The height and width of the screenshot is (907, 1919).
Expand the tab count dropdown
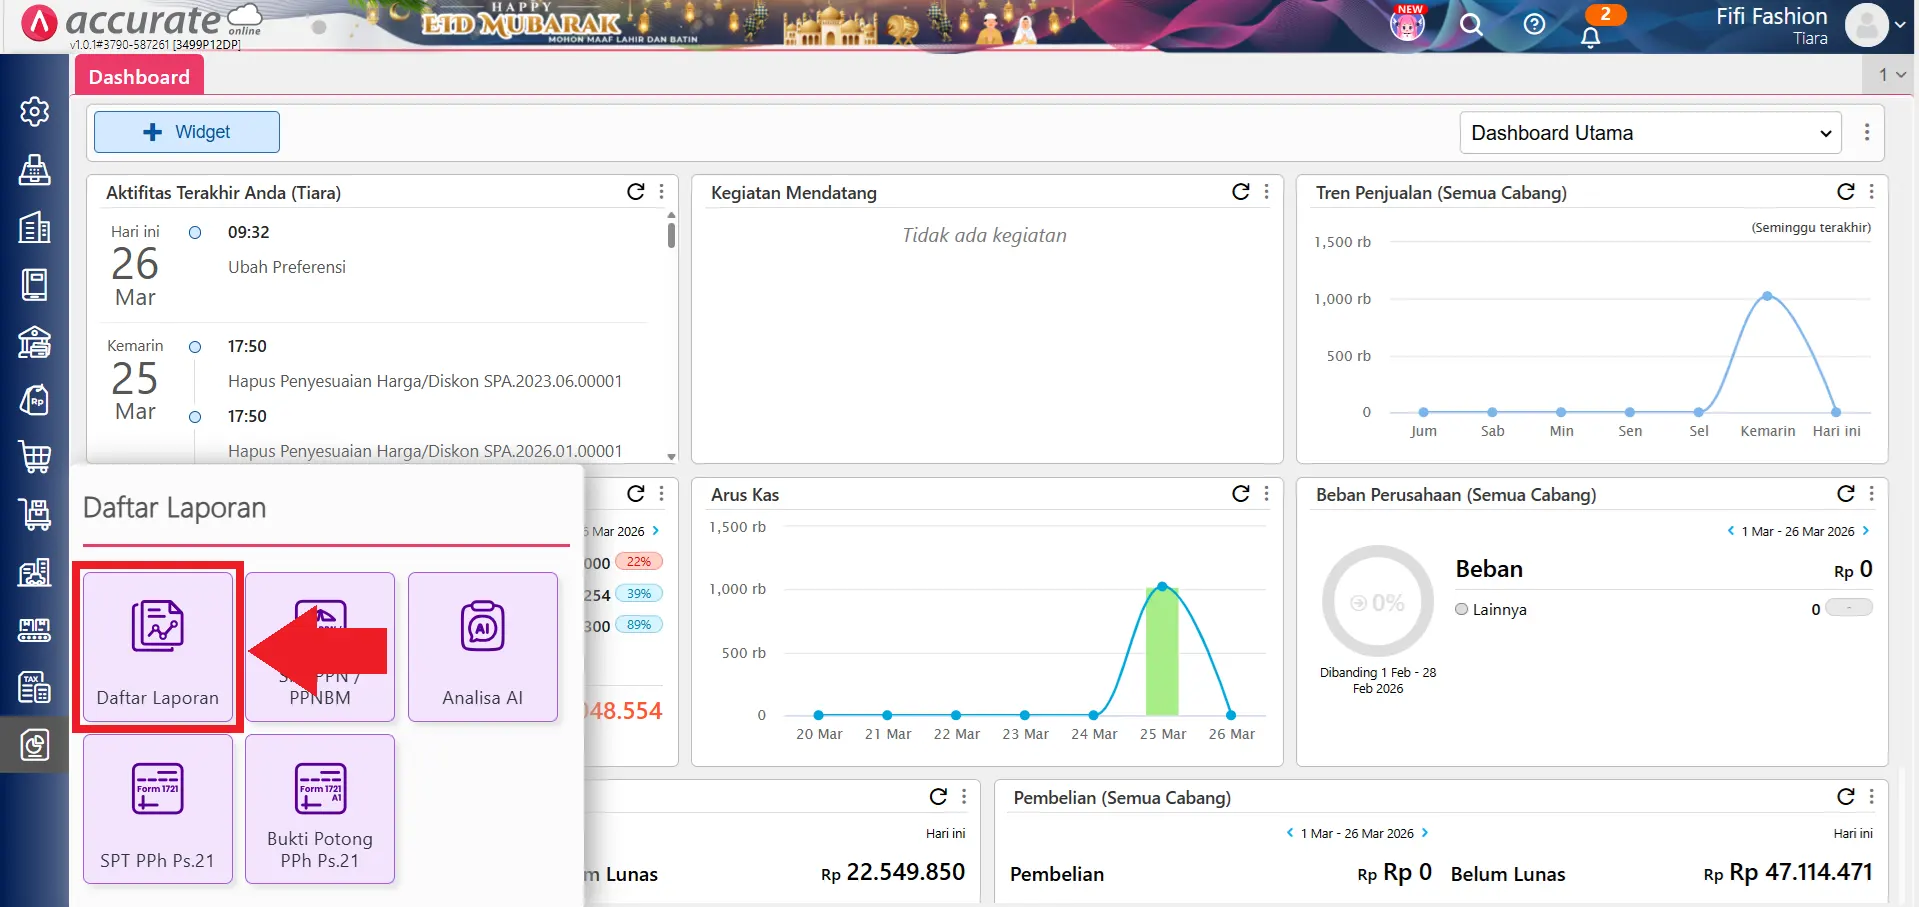1891,75
